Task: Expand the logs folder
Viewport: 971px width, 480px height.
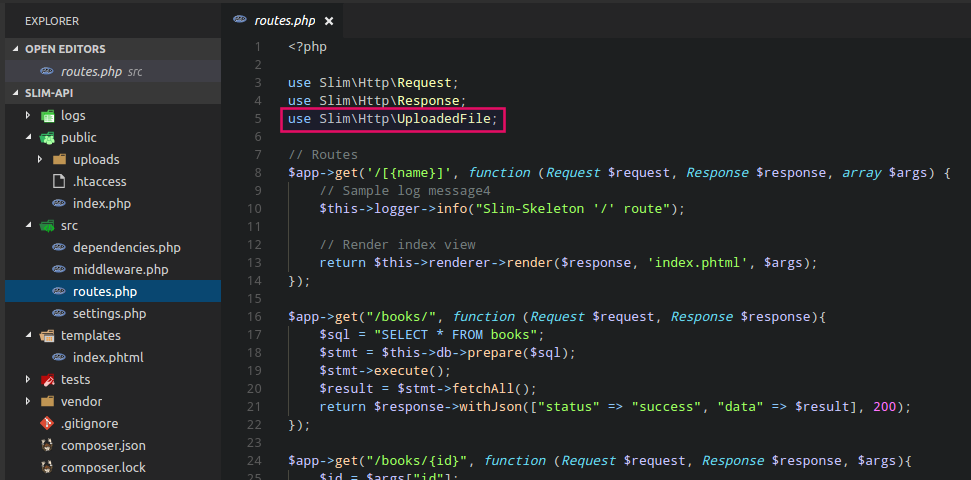Action: click(29, 116)
